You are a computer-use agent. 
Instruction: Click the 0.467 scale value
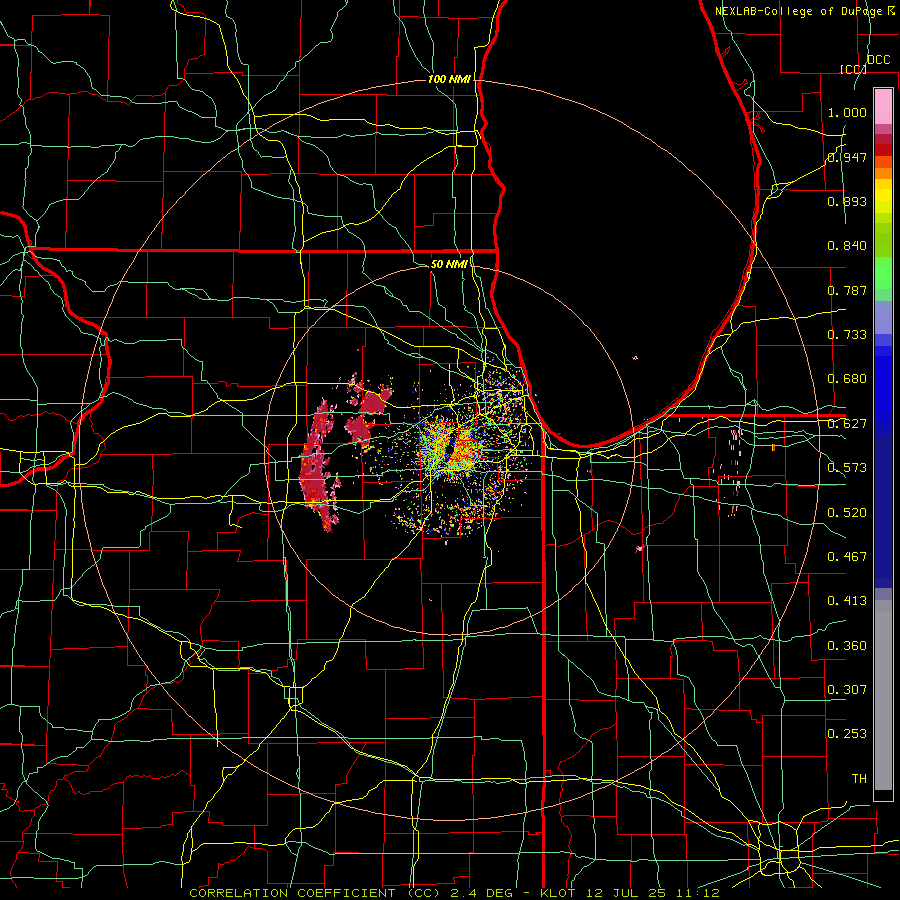(847, 557)
